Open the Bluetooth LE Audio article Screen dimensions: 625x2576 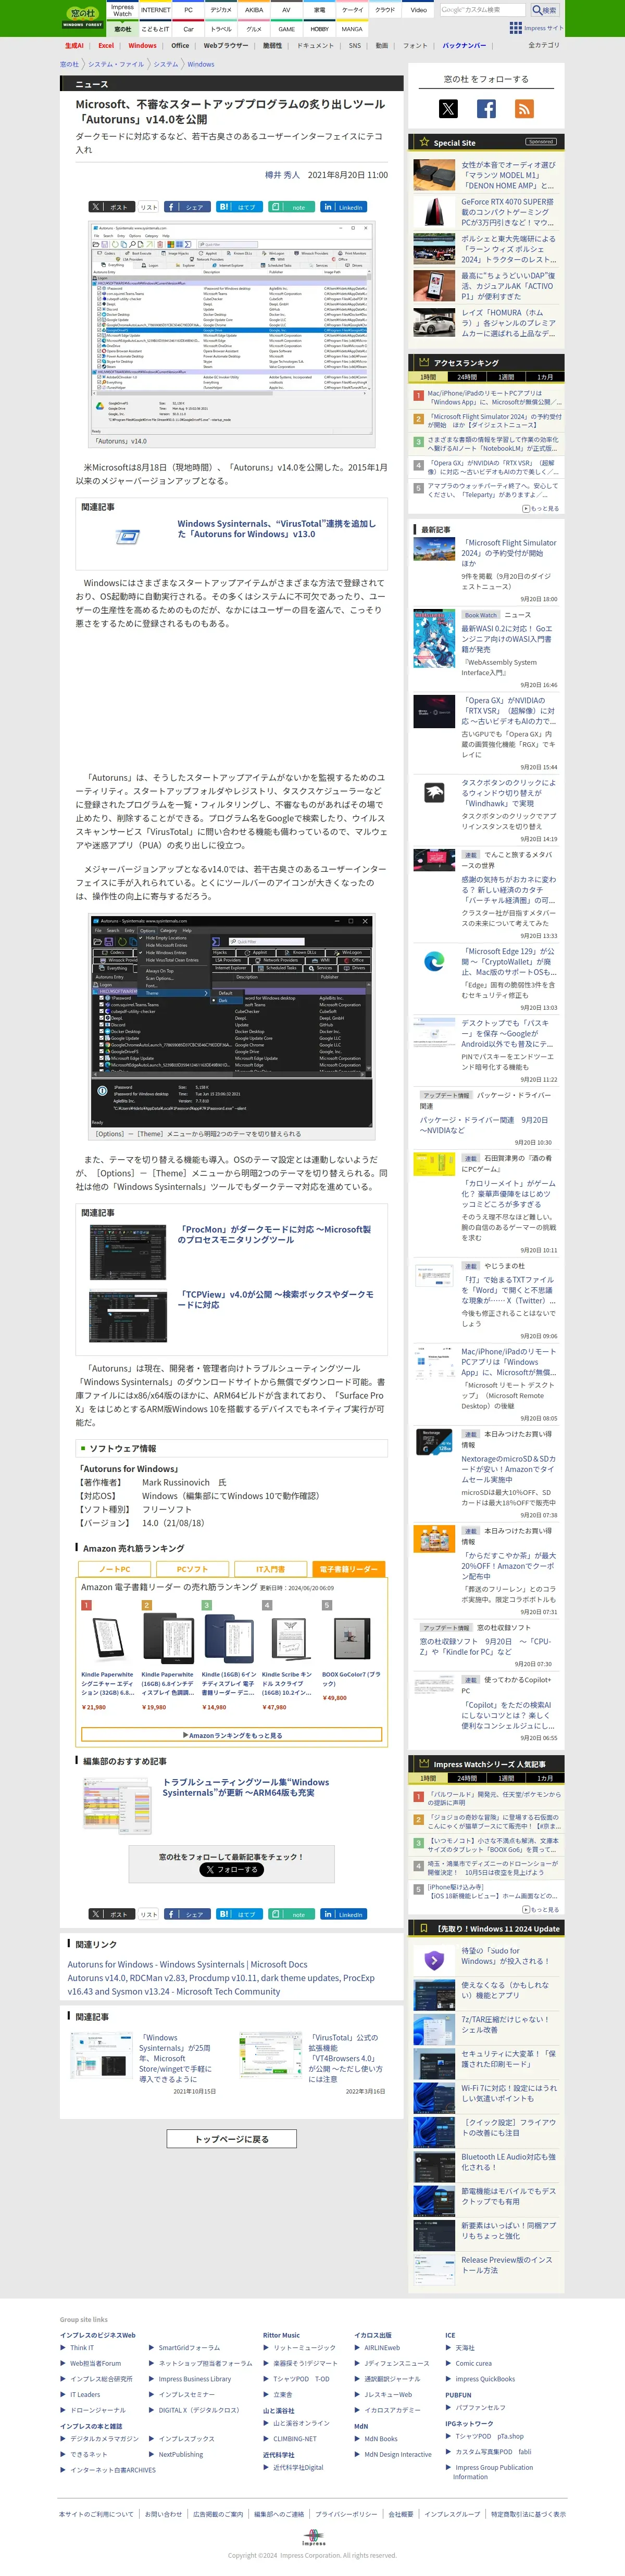pyautogui.click(x=508, y=2162)
